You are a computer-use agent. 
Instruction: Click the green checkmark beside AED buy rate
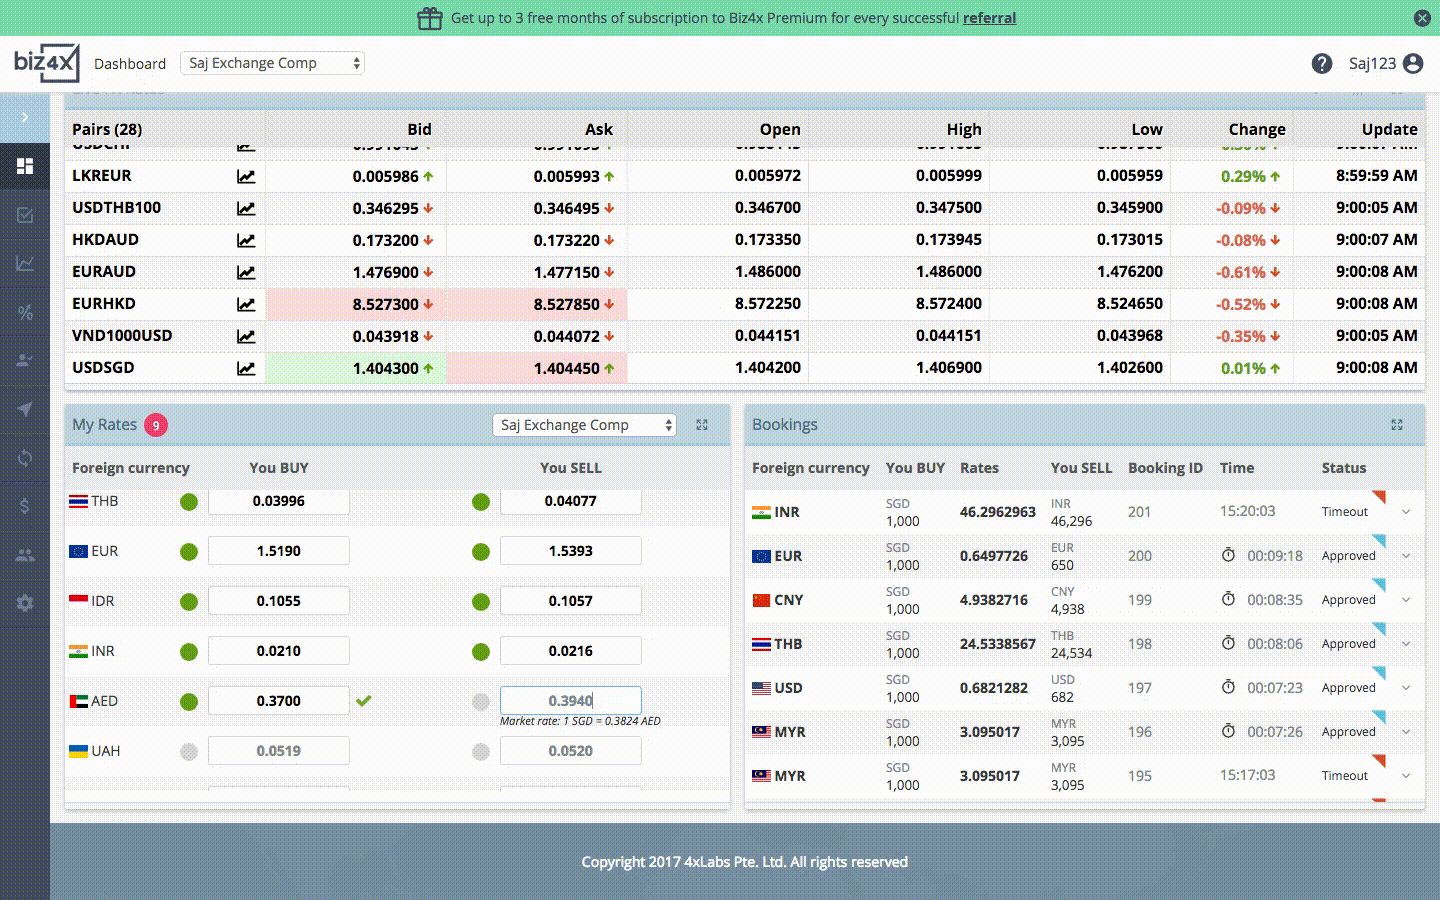(x=364, y=701)
